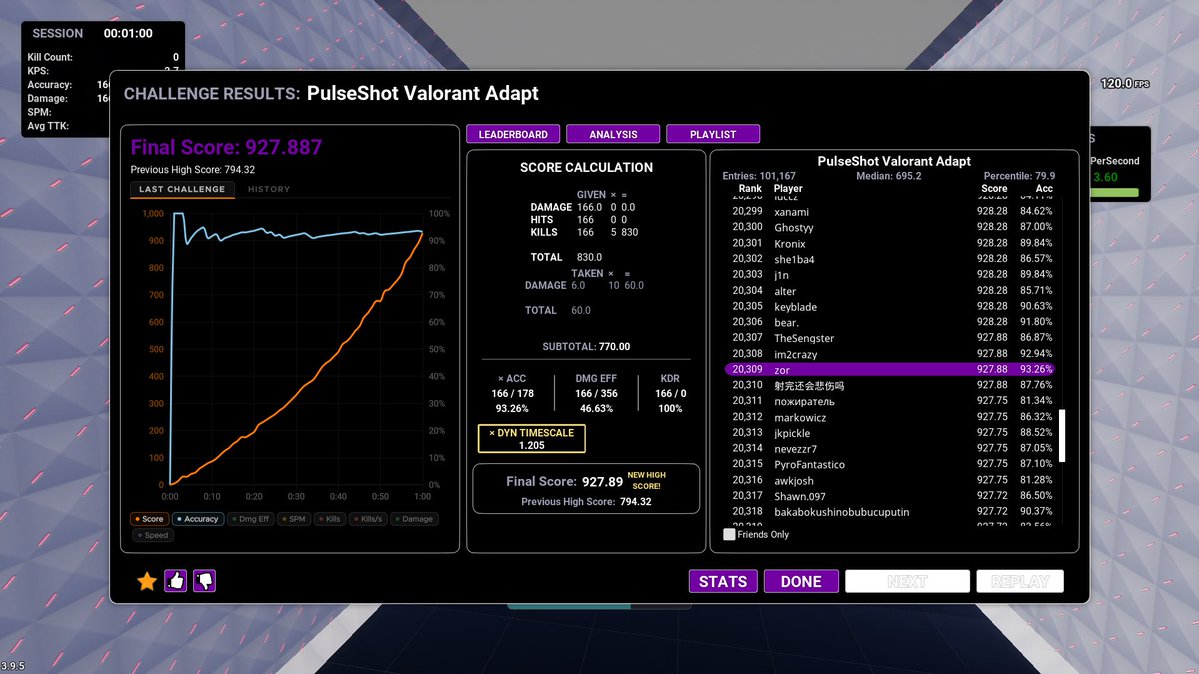
Task: Click the DONE button
Action: (x=801, y=581)
